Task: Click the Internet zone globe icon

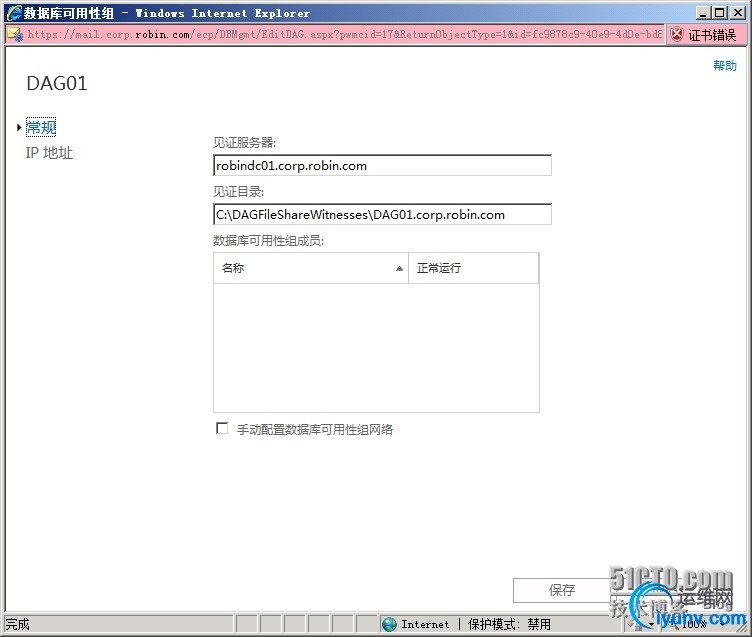Action: 389,624
